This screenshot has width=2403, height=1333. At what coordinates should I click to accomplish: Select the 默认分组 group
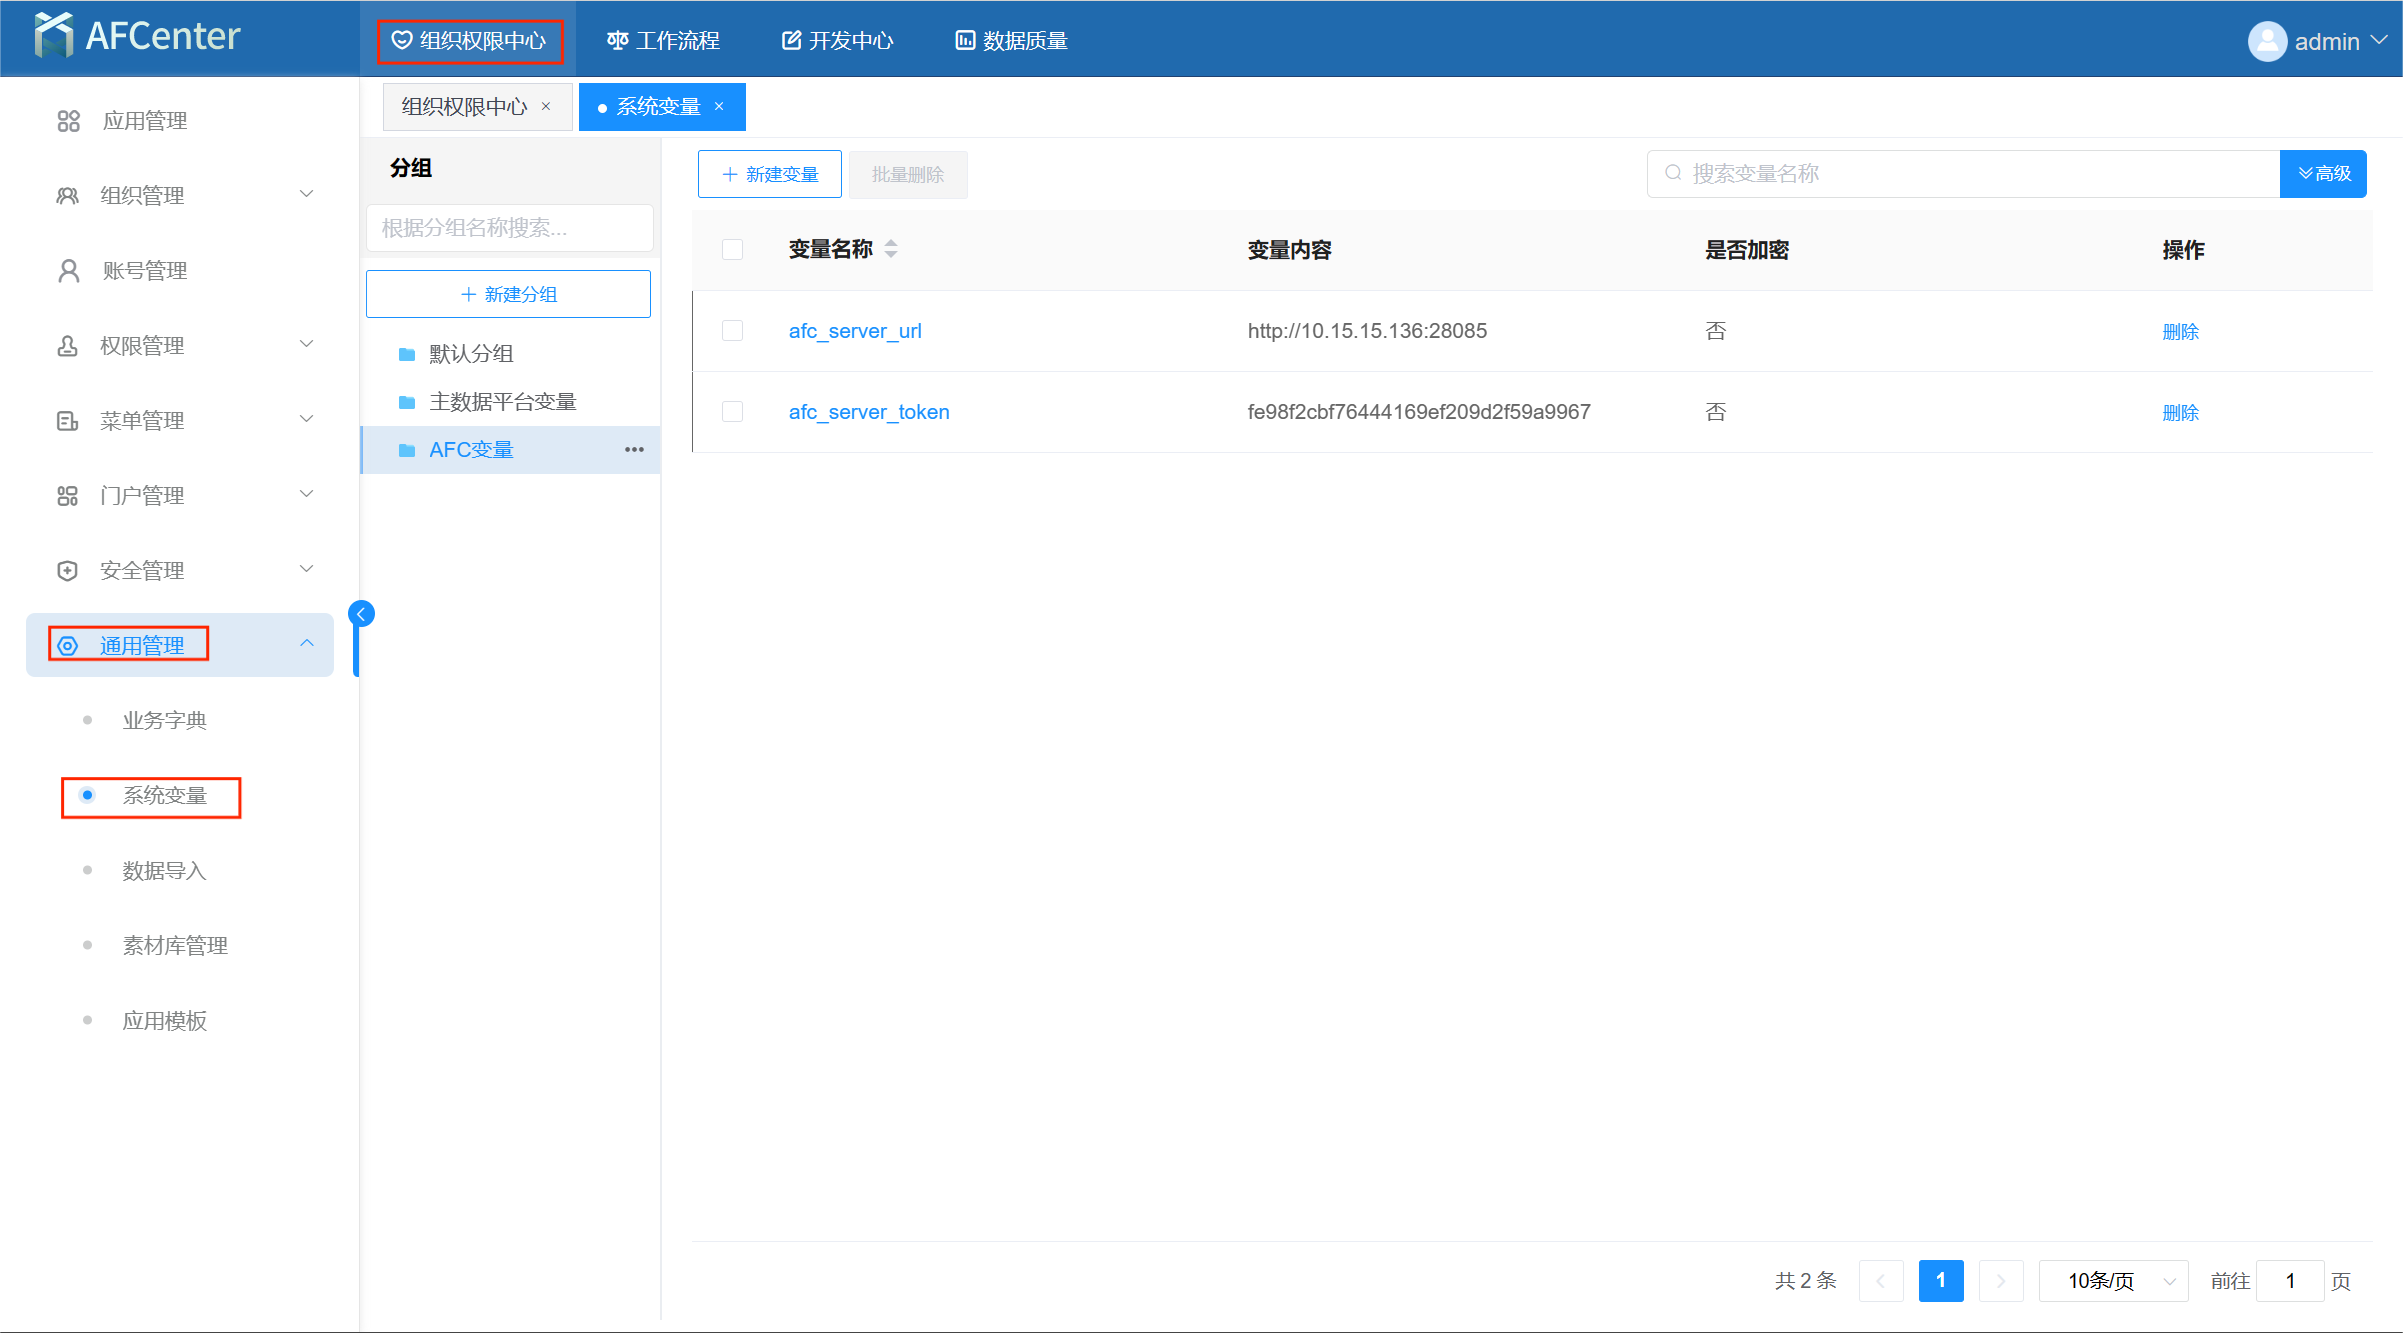click(510, 354)
